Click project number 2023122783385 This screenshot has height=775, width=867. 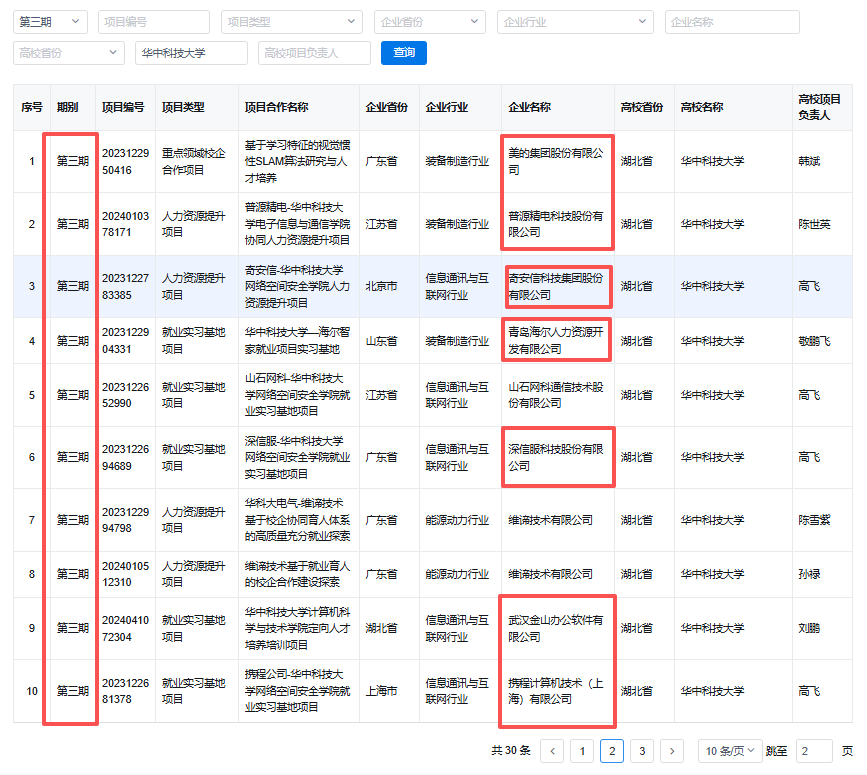click(126, 286)
